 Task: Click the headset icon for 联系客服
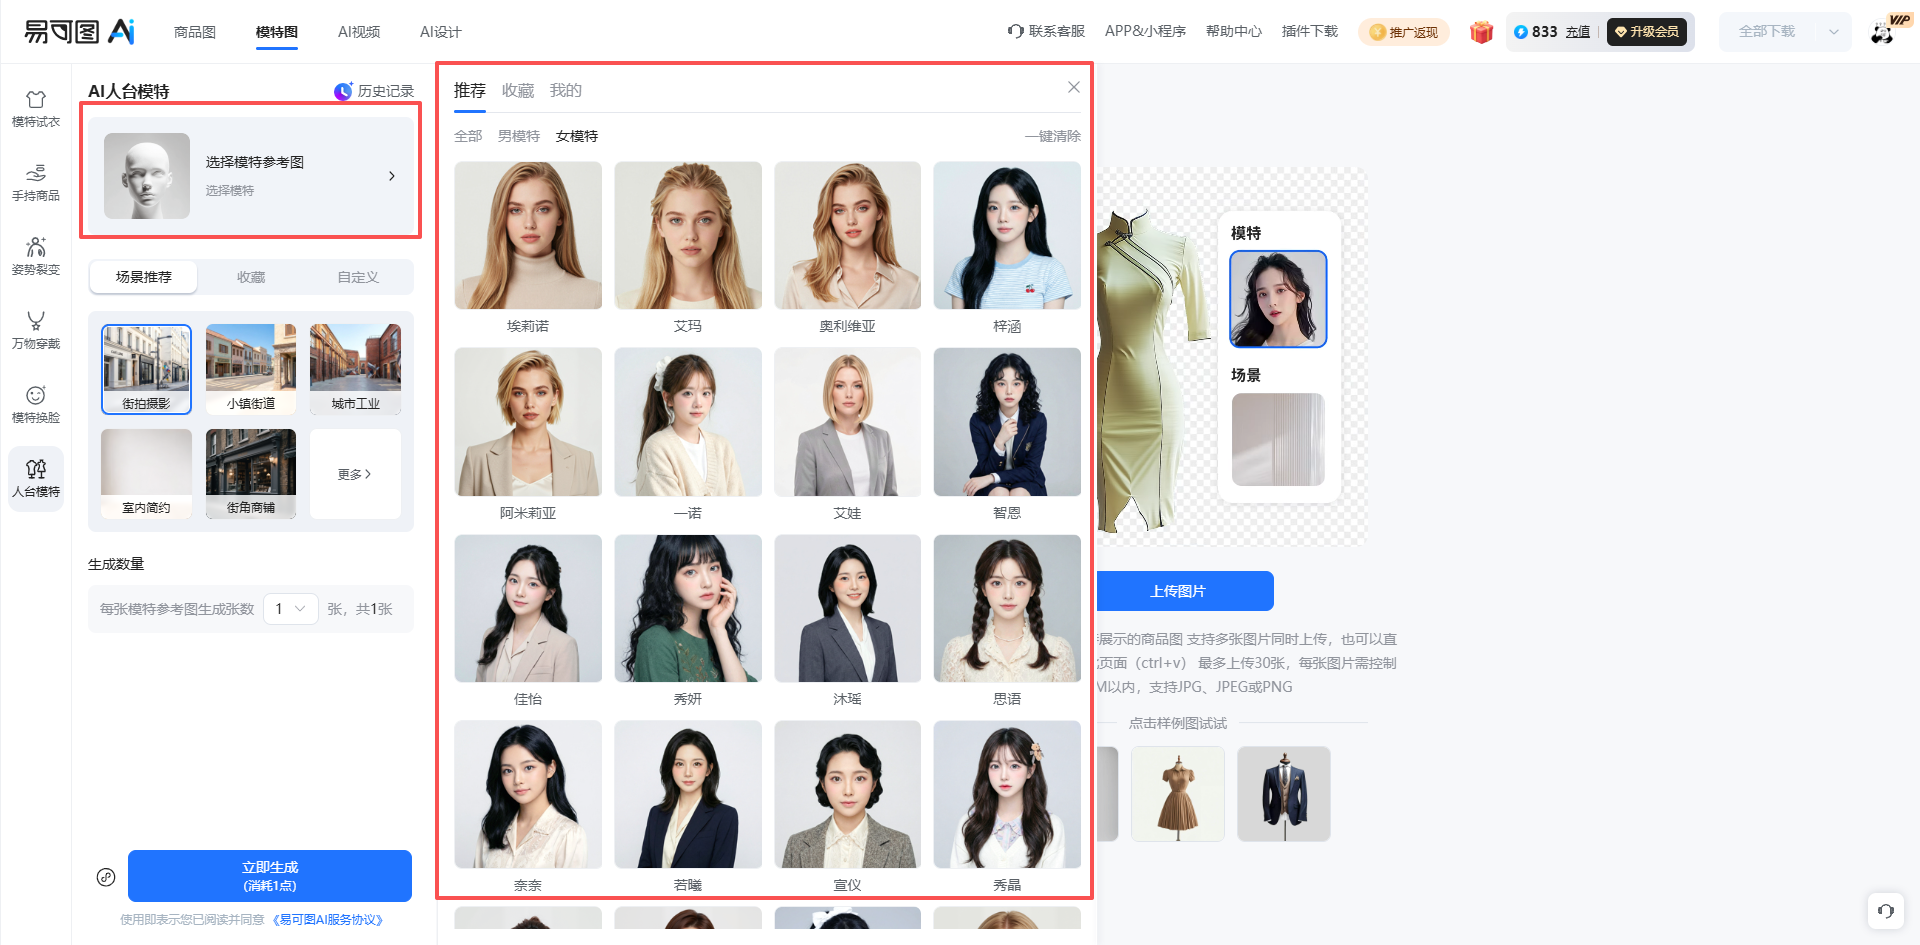point(1015,31)
